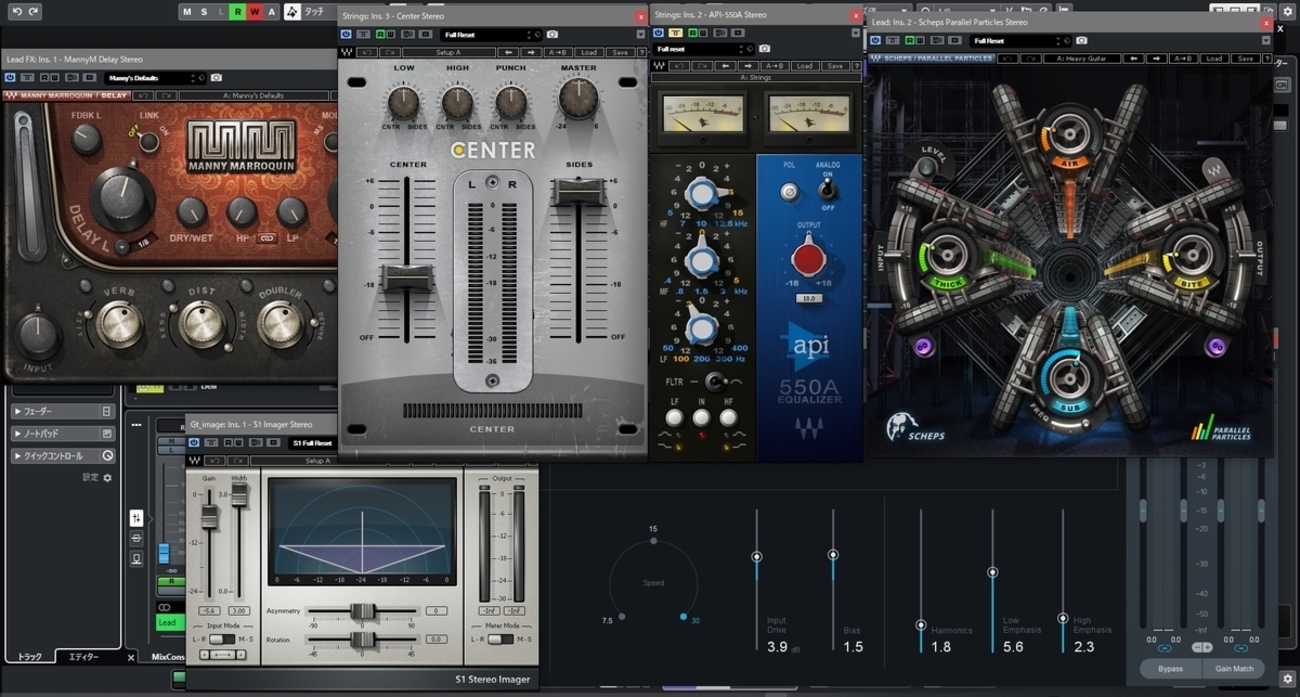
Task: Open the help question mark in API-550A
Action: 856,66
